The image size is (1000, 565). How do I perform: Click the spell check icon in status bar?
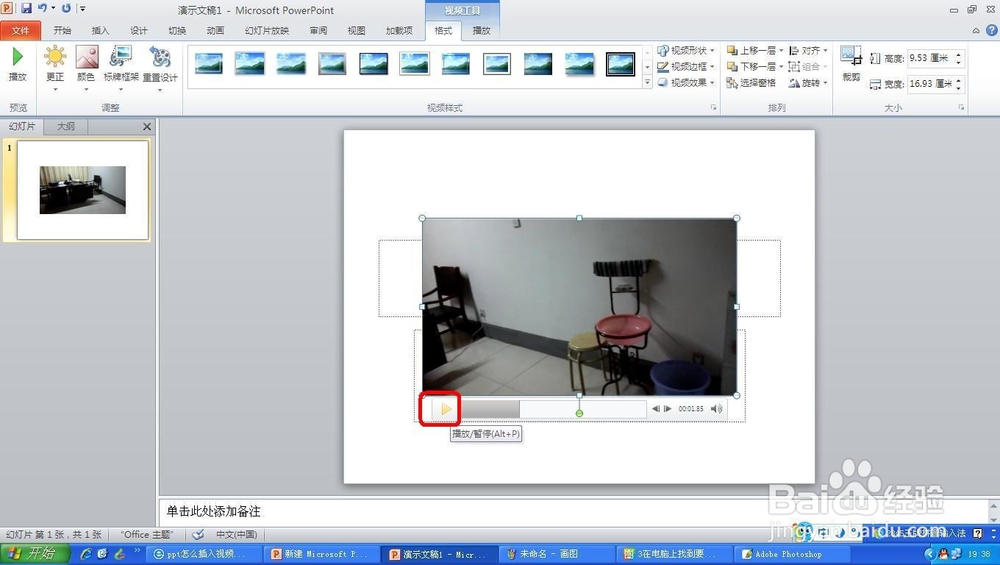pyautogui.click(x=198, y=534)
